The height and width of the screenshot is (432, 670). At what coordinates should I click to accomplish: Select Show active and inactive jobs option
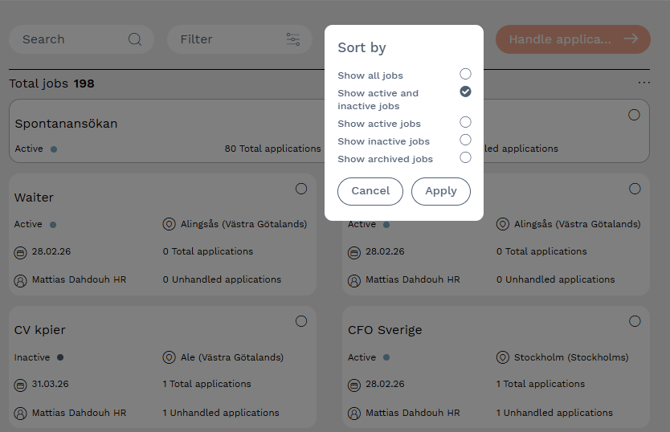(x=465, y=91)
